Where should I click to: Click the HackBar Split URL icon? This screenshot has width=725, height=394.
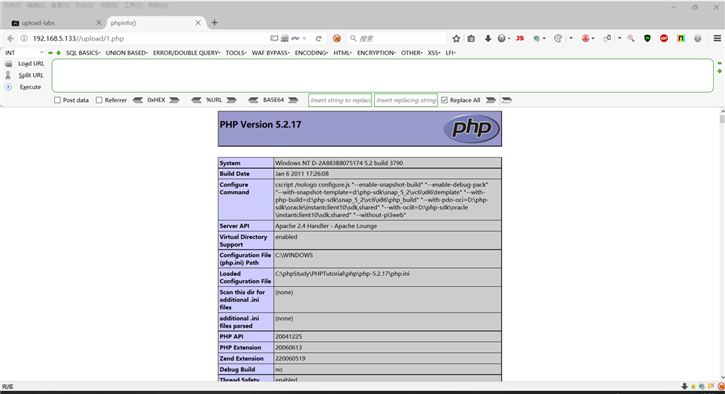[x=8, y=75]
